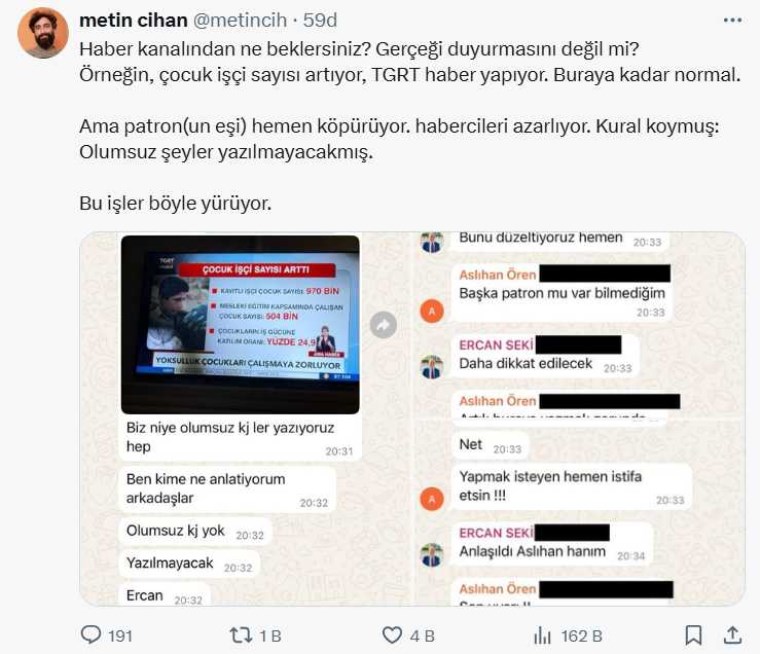
Task: Retweet the post via retweet icon
Action: click(x=240, y=635)
